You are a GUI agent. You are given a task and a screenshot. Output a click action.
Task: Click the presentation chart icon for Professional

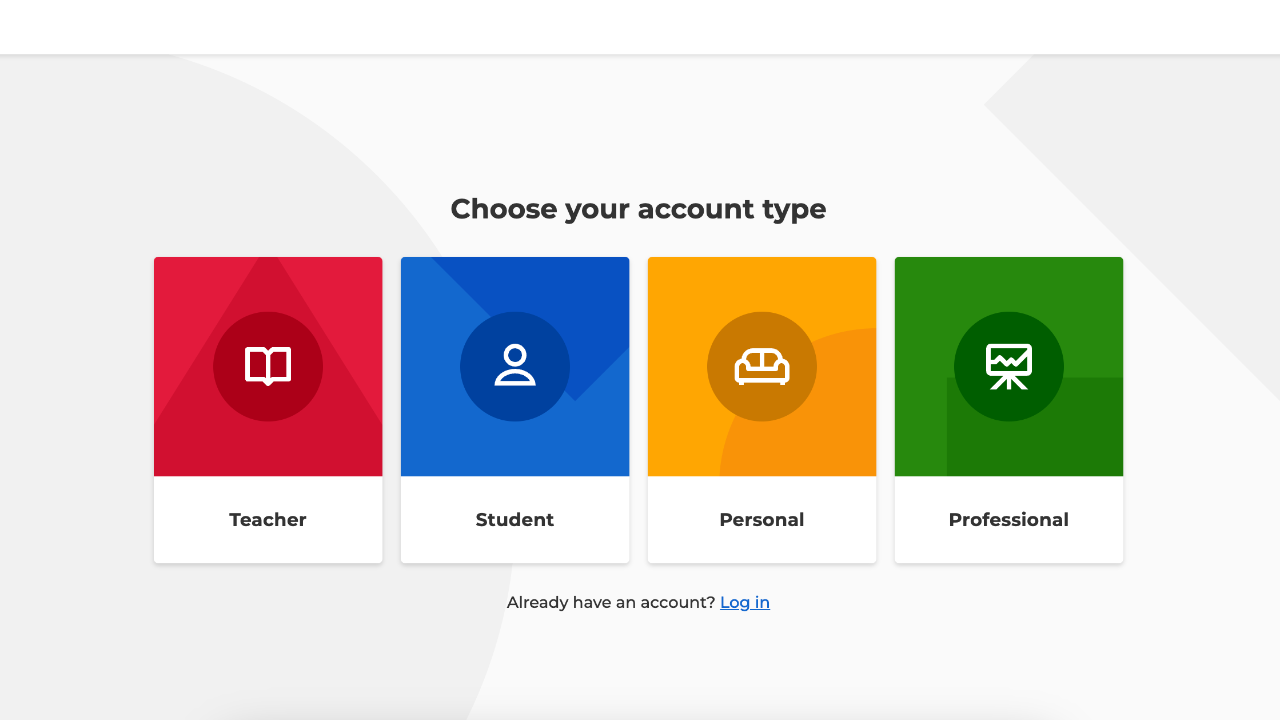point(1009,366)
